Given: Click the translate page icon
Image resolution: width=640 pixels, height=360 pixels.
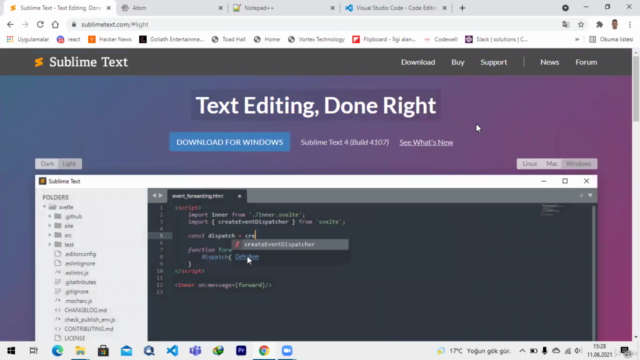Looking at the screenshot, I should pyautogui.click(x=566, y=24).
